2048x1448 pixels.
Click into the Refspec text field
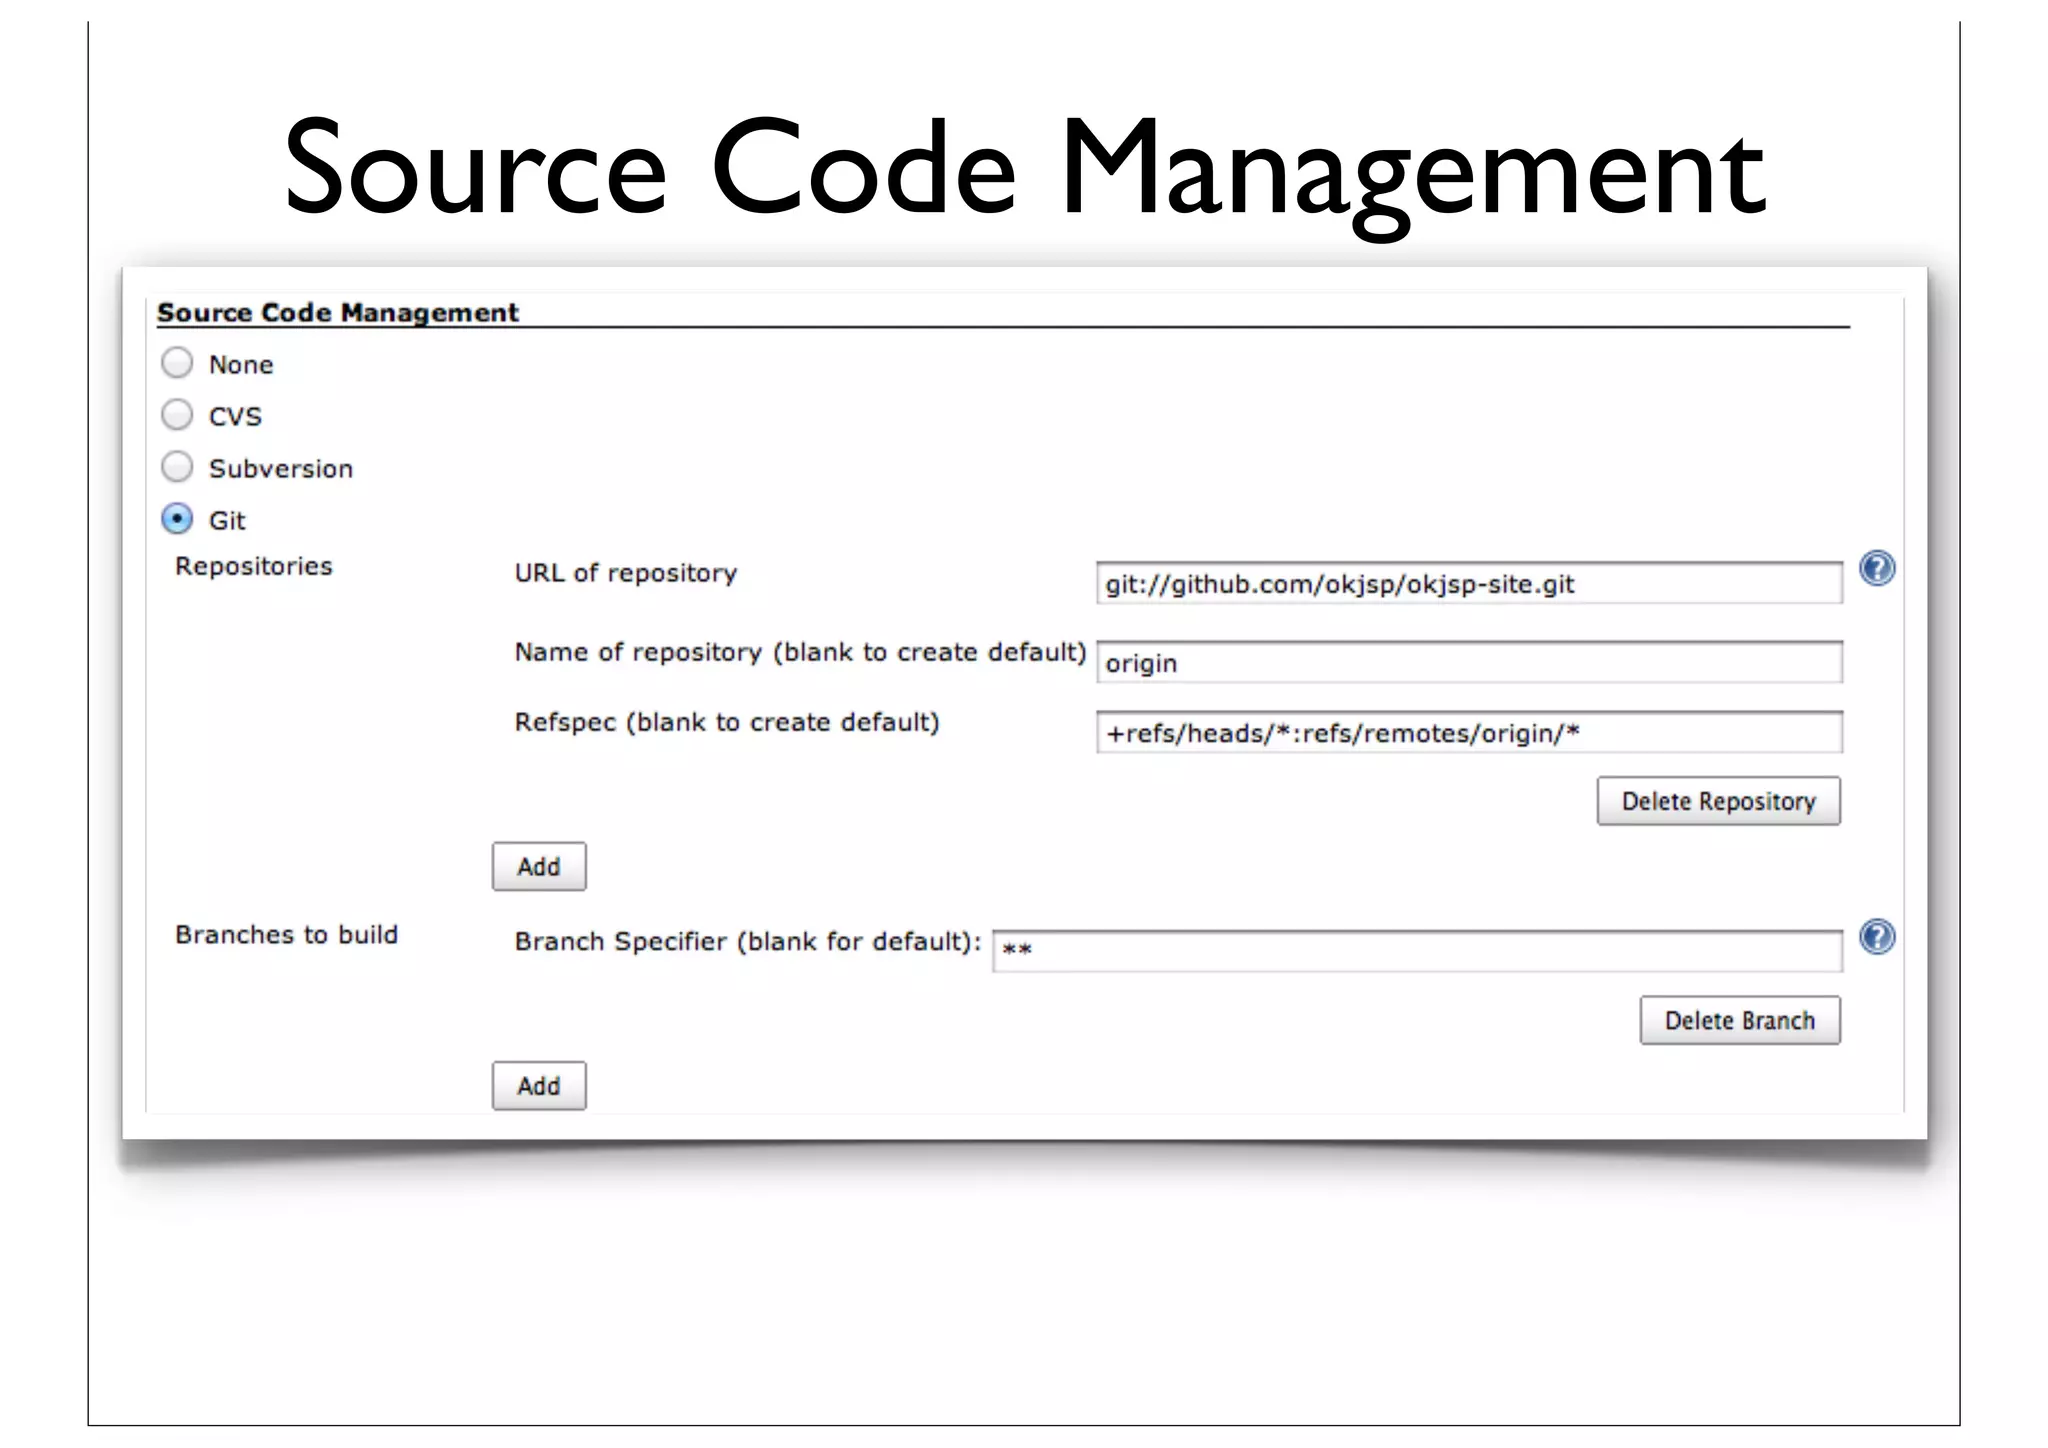point(1468,733)
